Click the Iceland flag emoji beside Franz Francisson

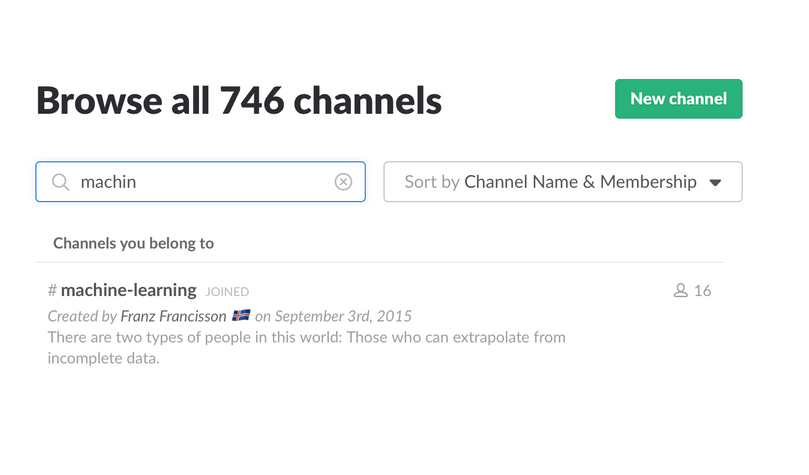(241, 315)
